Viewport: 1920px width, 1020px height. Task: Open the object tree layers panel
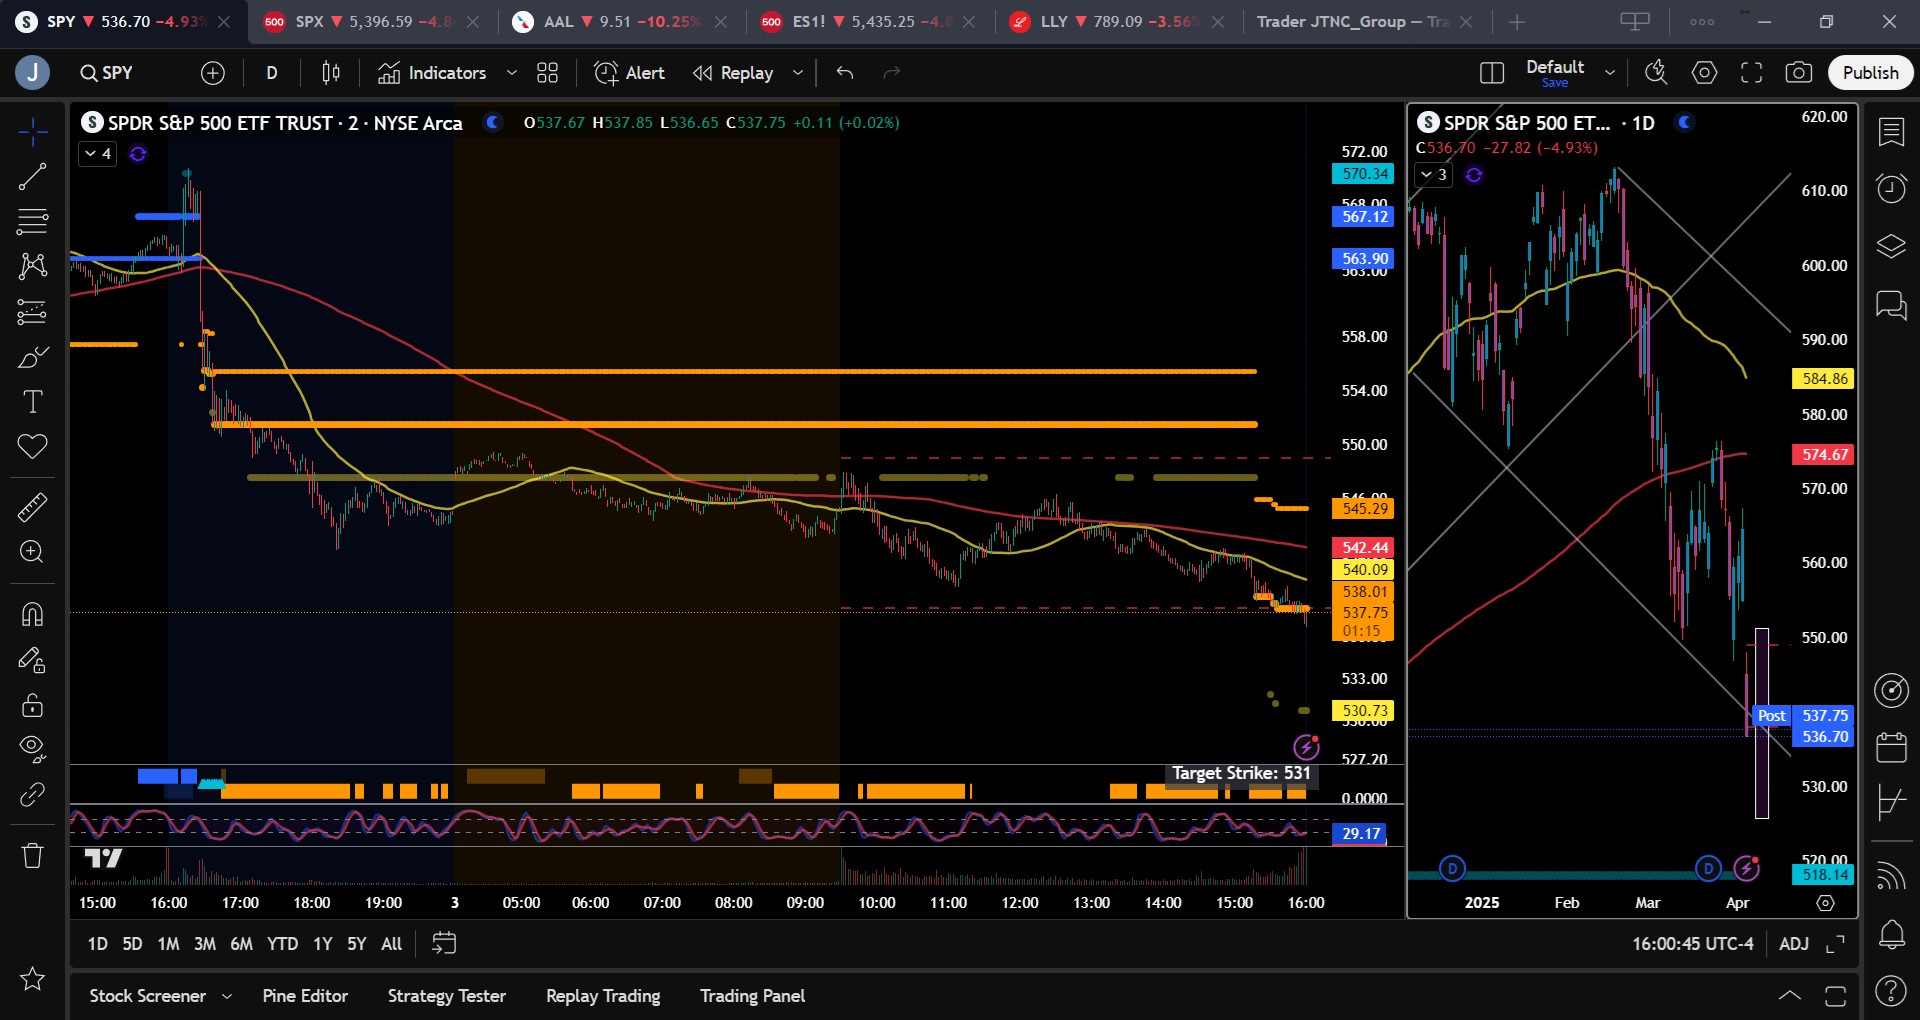pyautogui.click(x=1890, y=246)
